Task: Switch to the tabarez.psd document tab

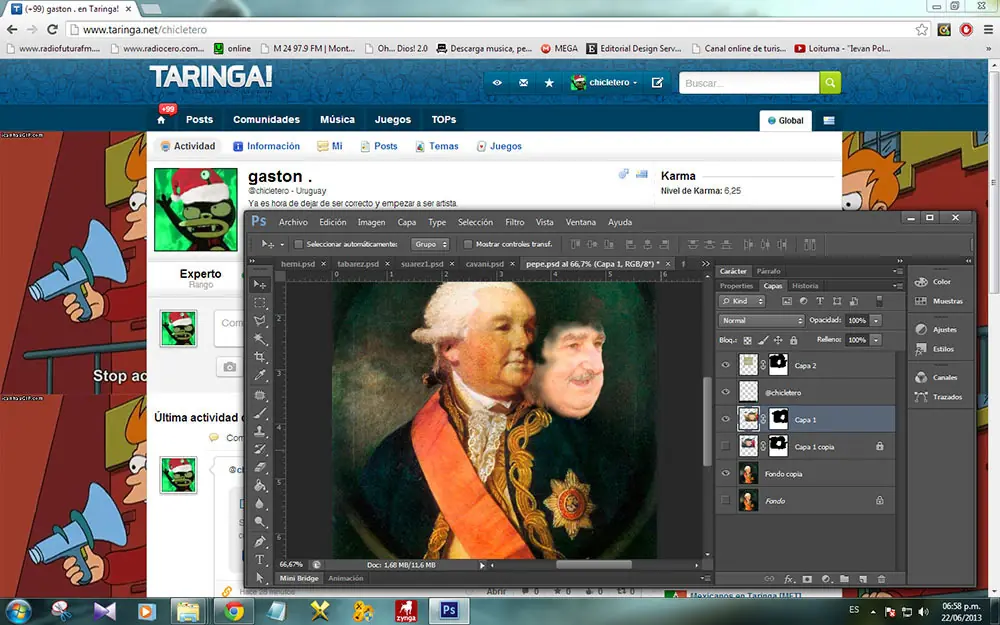Action: pyautogui.click(x=358, y=263)
